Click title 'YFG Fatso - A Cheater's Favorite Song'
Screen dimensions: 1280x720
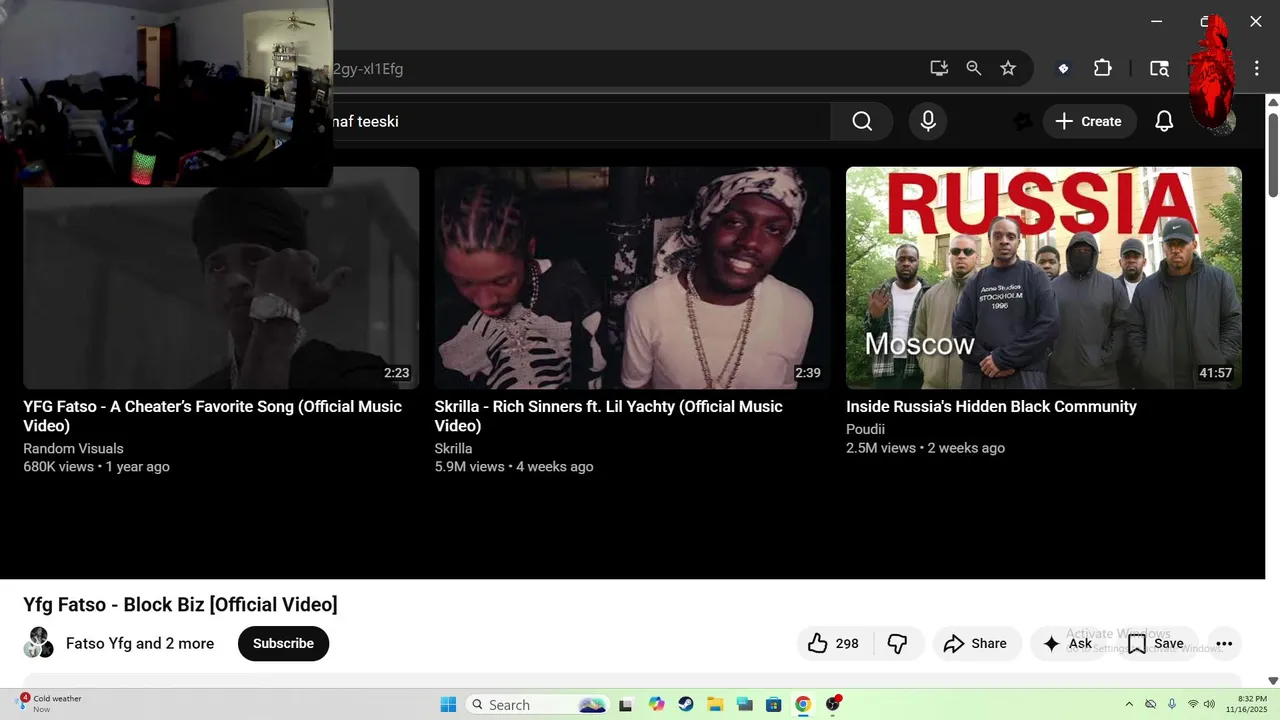[213, 416]
